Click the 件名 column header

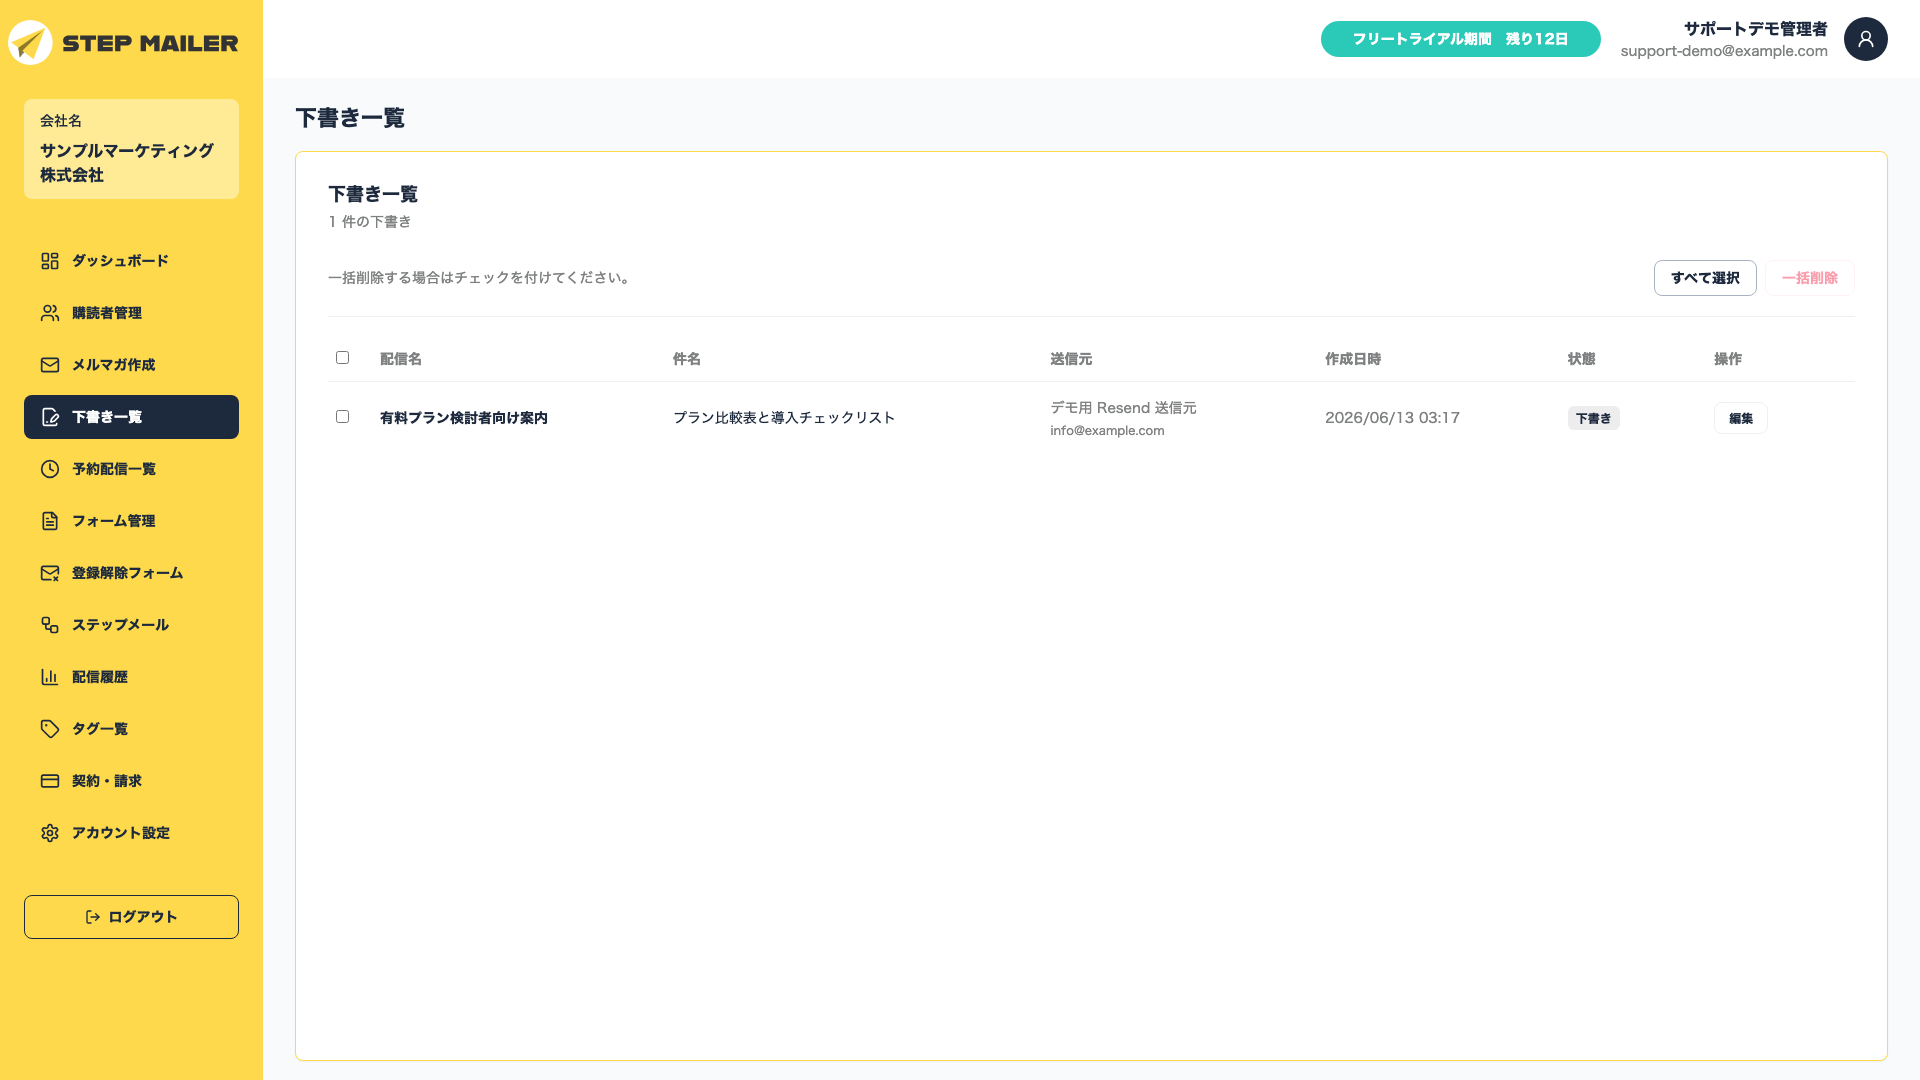[687, 359]
